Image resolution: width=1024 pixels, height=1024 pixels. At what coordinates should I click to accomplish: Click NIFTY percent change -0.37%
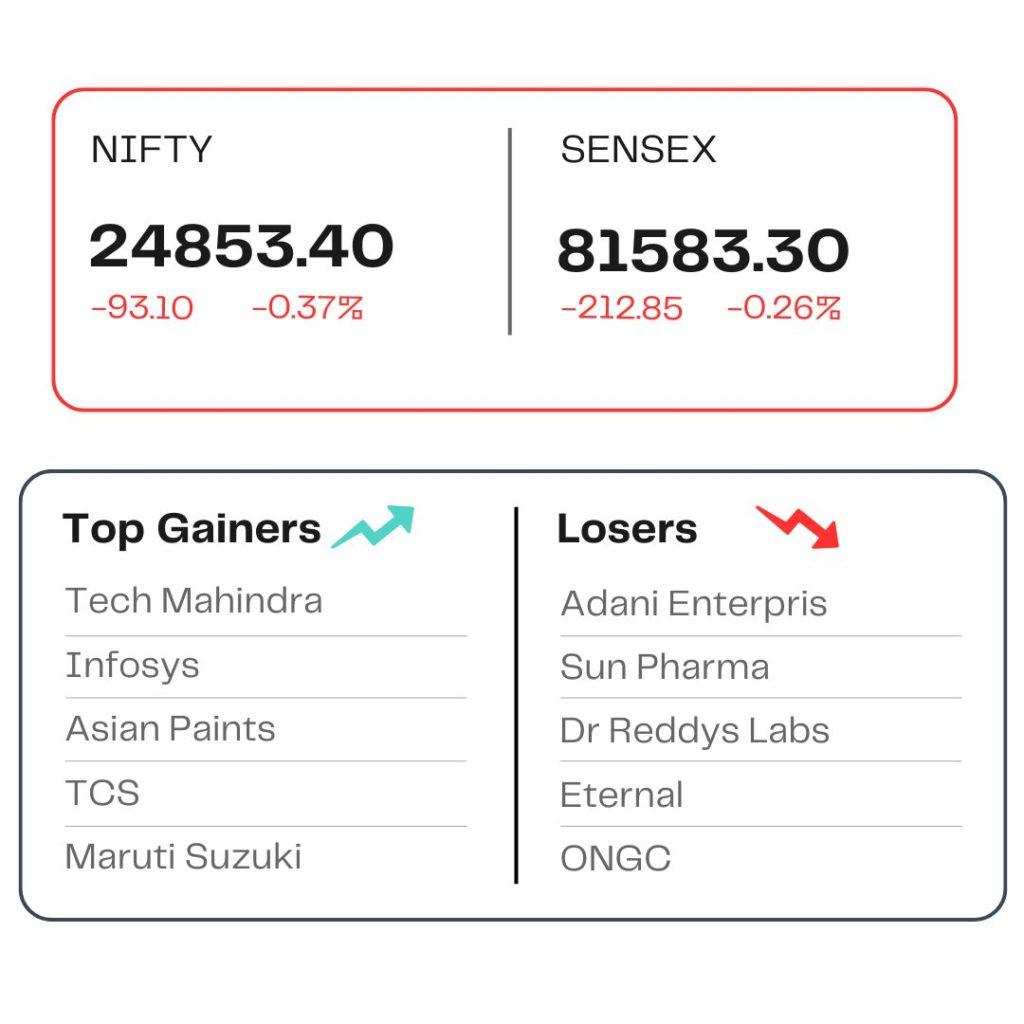[x=307, y=308]
